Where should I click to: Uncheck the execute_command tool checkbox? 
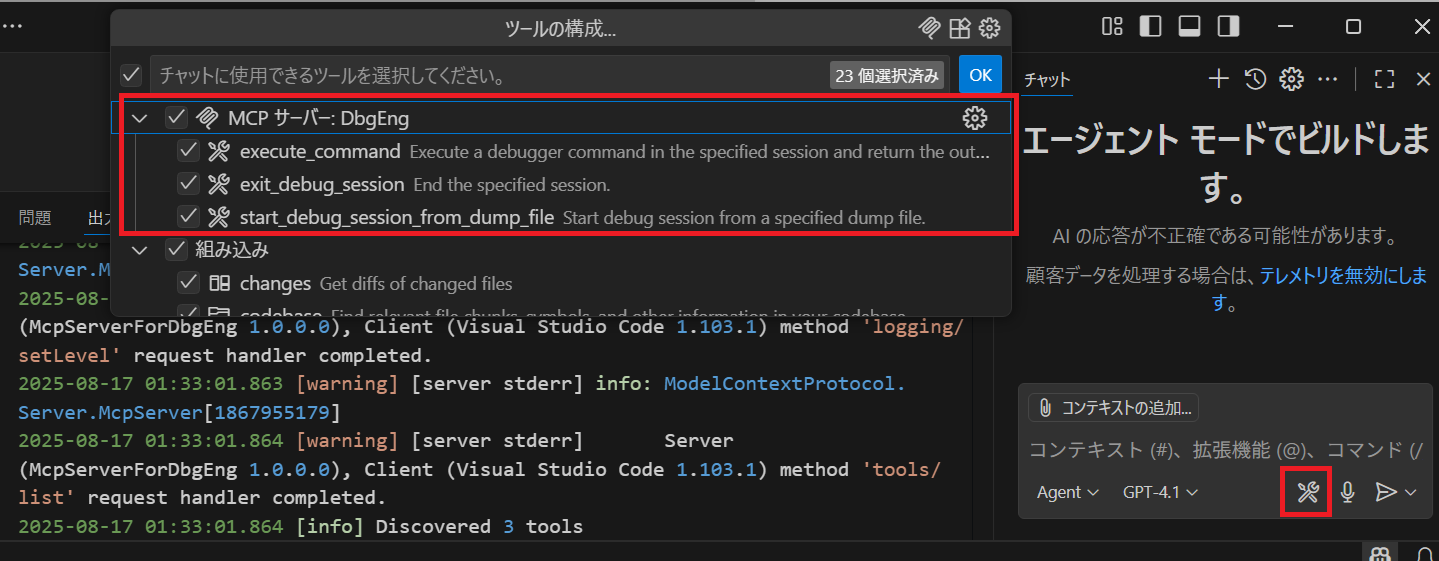(x=188, y=151)
